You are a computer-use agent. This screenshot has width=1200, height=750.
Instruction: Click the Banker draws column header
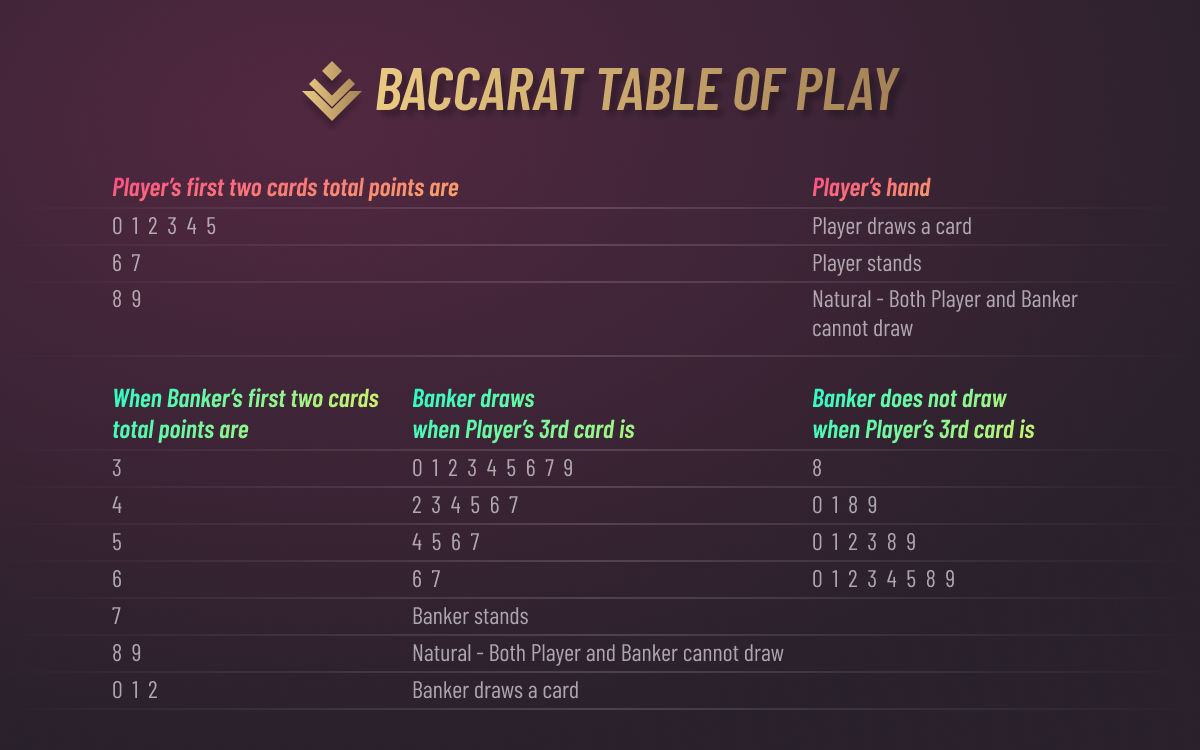(524, 414)
